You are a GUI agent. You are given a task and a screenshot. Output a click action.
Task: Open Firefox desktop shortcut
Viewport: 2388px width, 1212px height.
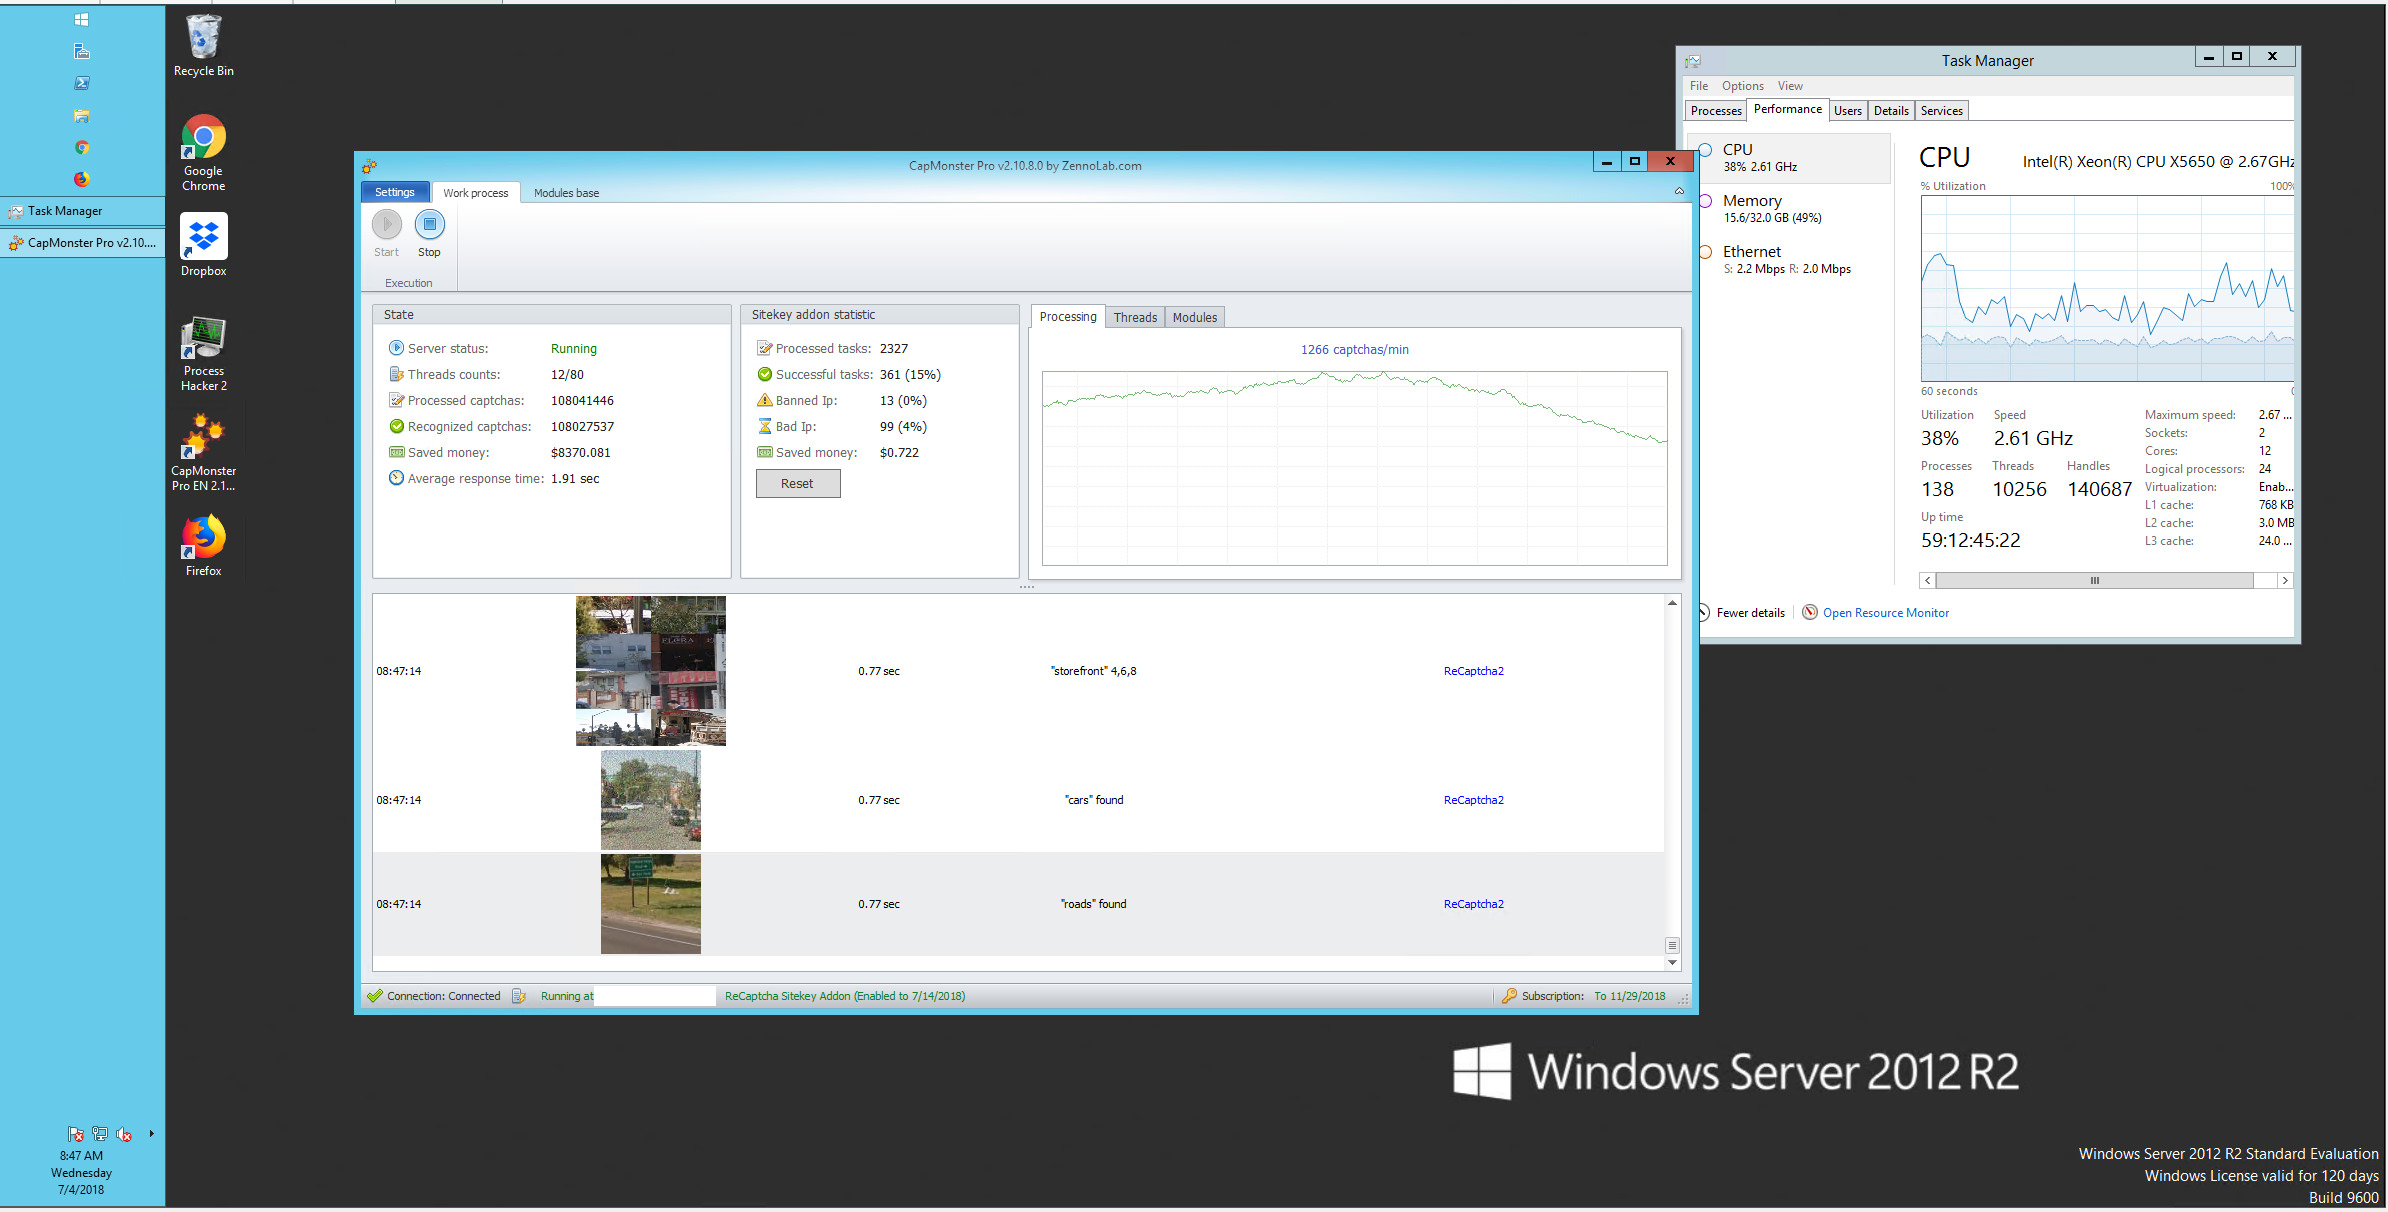pos(203,545)
